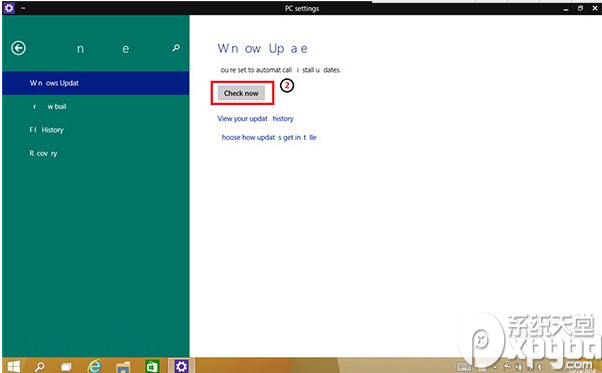This screenshot has width=602, height=373.
Task: Open the Windows Store taskbar icon
Action: tap(152, 366)
